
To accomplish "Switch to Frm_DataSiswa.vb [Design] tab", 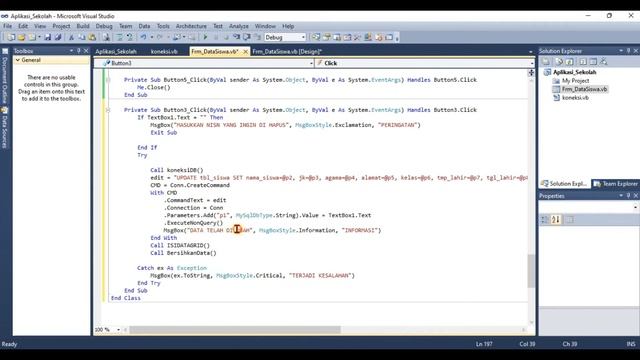I will 287,52.
